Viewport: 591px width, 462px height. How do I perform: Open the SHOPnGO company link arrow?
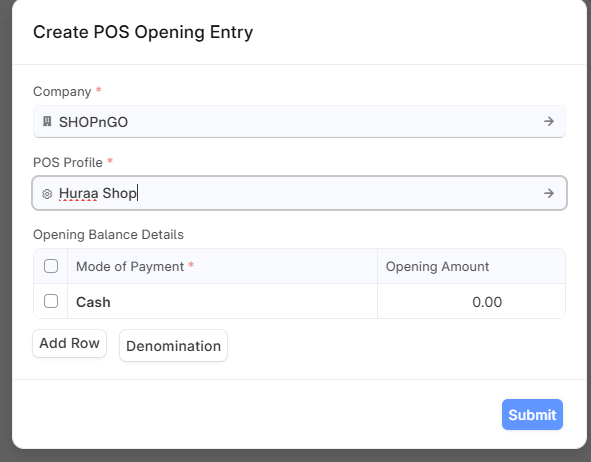point(549,121)
